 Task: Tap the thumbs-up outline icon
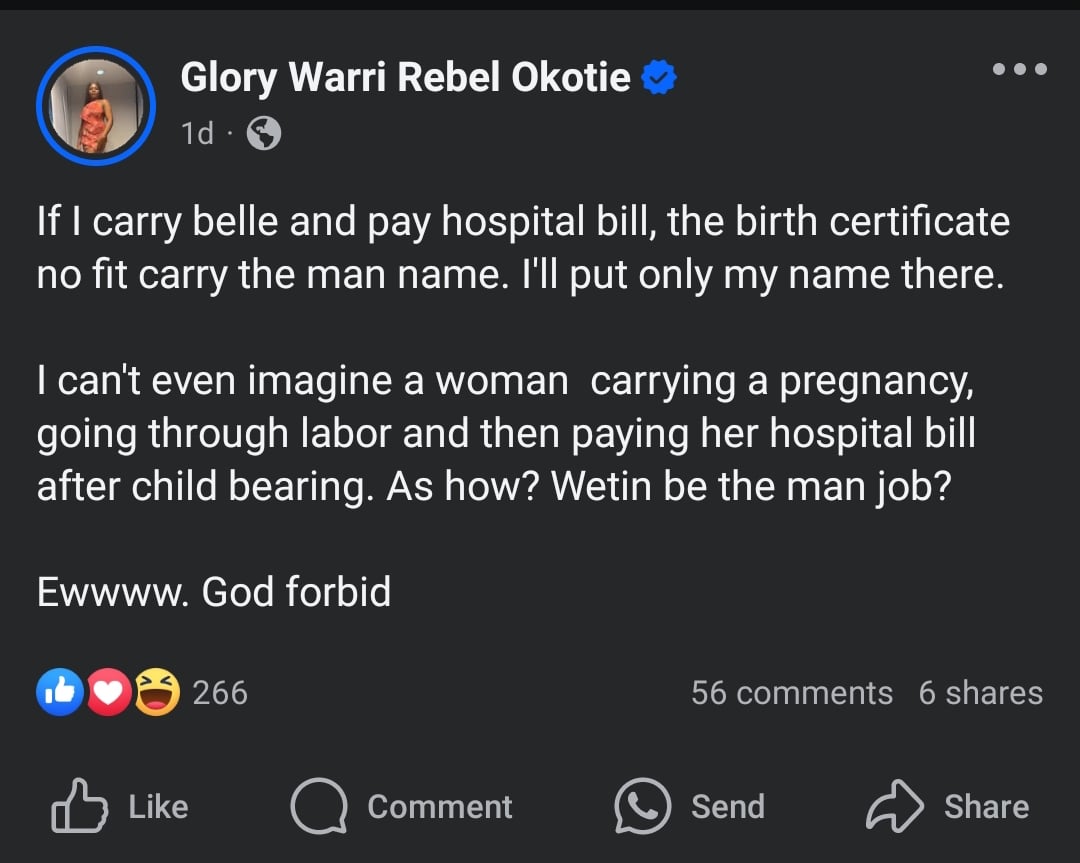(78, 806)
